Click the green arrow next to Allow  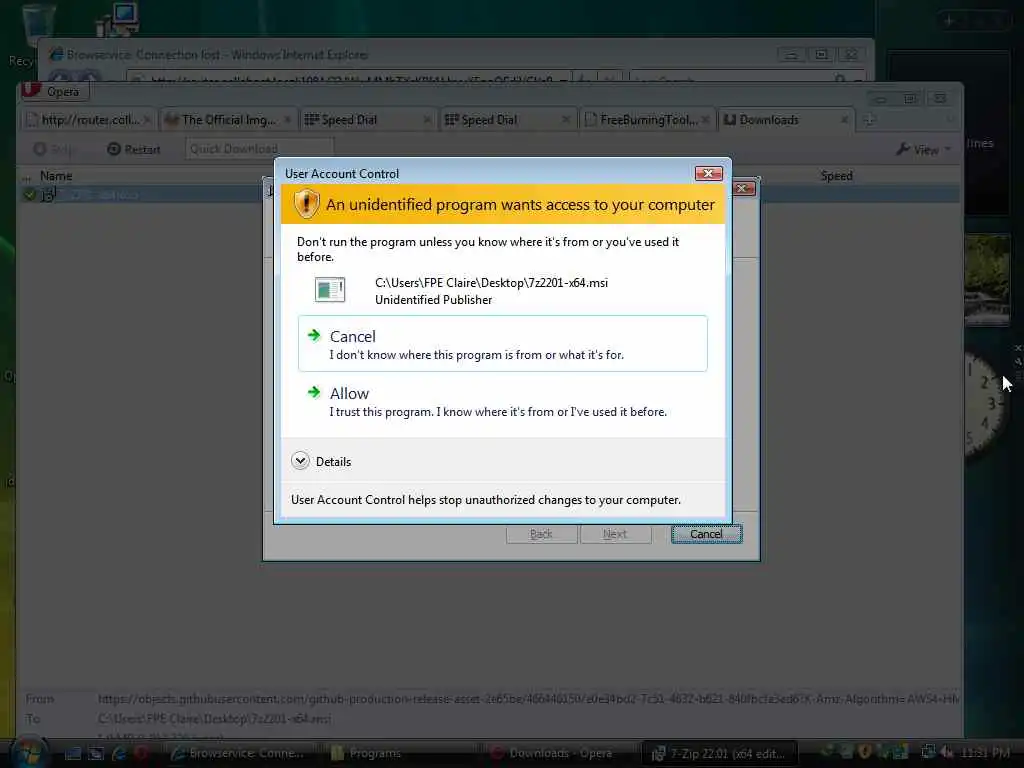(x=314, y=392)
